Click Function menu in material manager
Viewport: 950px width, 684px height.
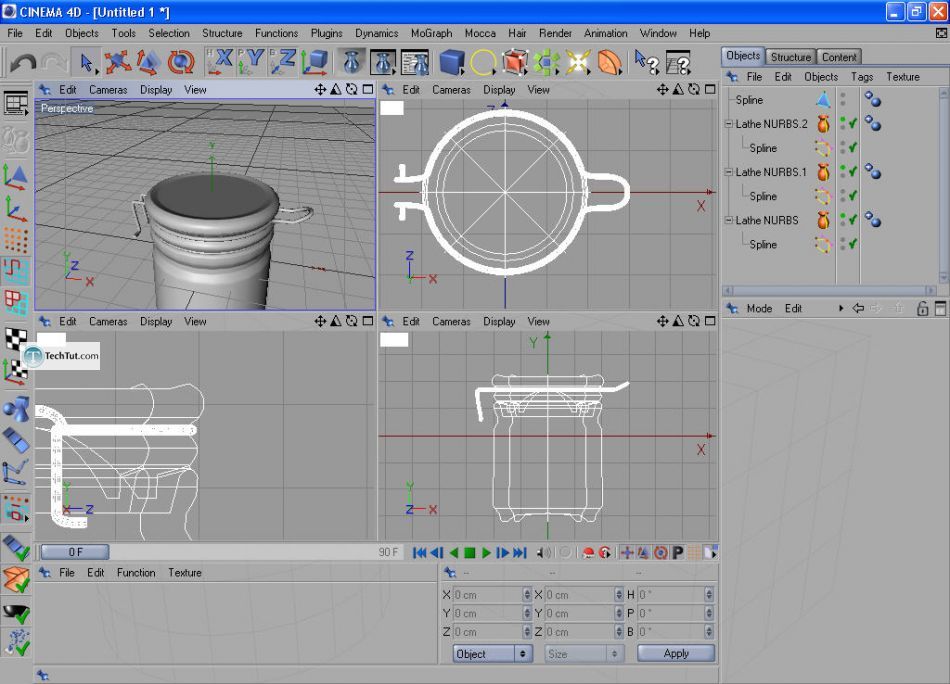coord(136,573)
